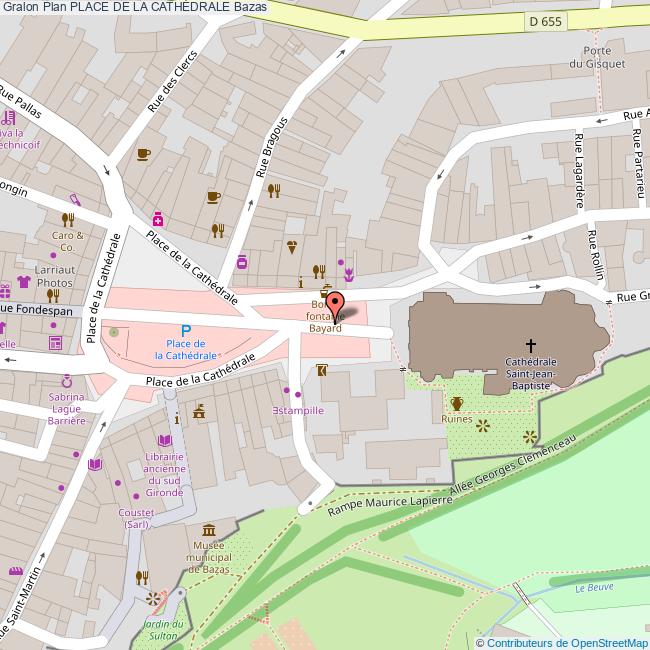Viewport: 650px width, 650px height.
Task: Click the Ruines amphora icon
Action: pos(457,403)
